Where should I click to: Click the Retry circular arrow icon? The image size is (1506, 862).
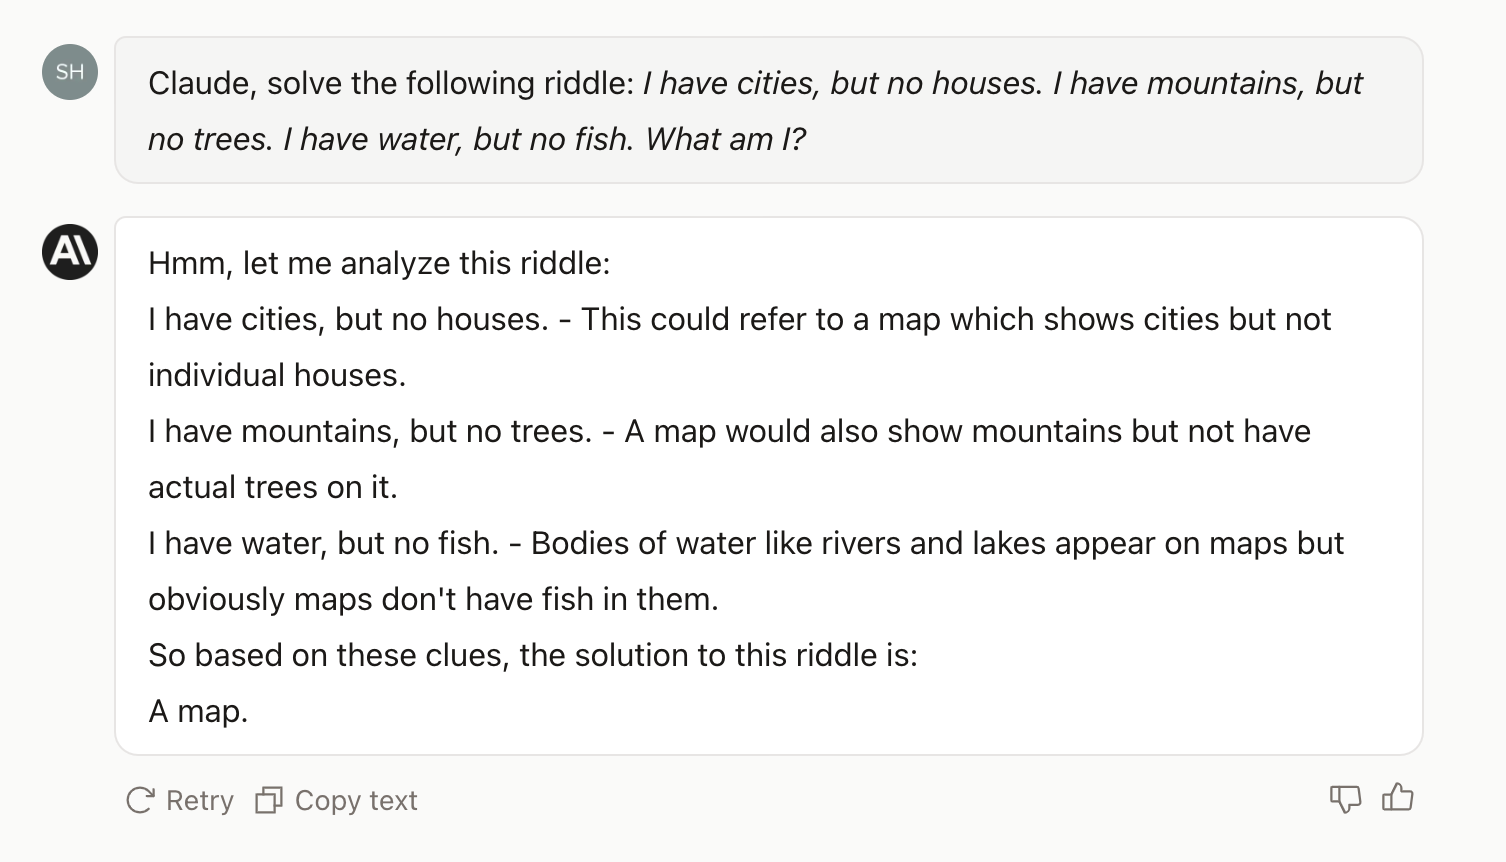click(140, 800)
